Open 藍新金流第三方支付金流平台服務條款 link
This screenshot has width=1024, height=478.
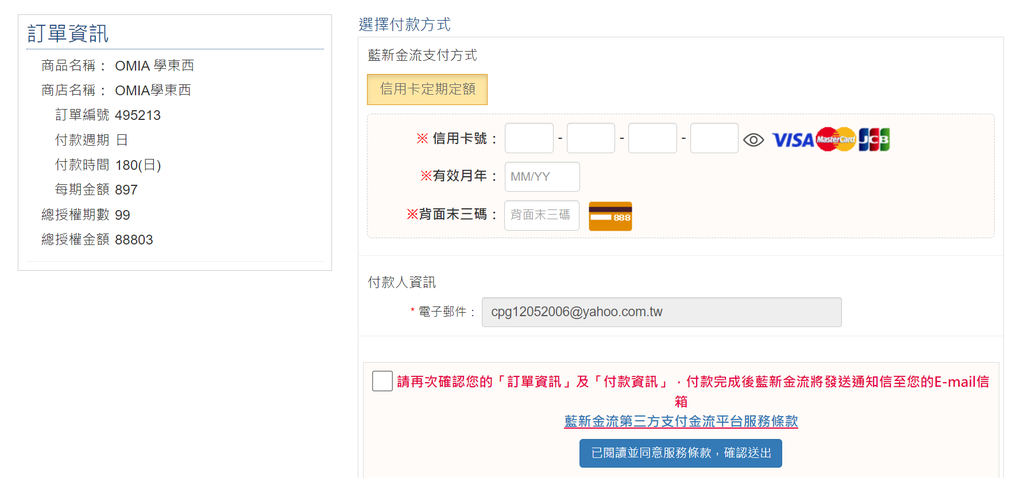(x=681, y=422)
